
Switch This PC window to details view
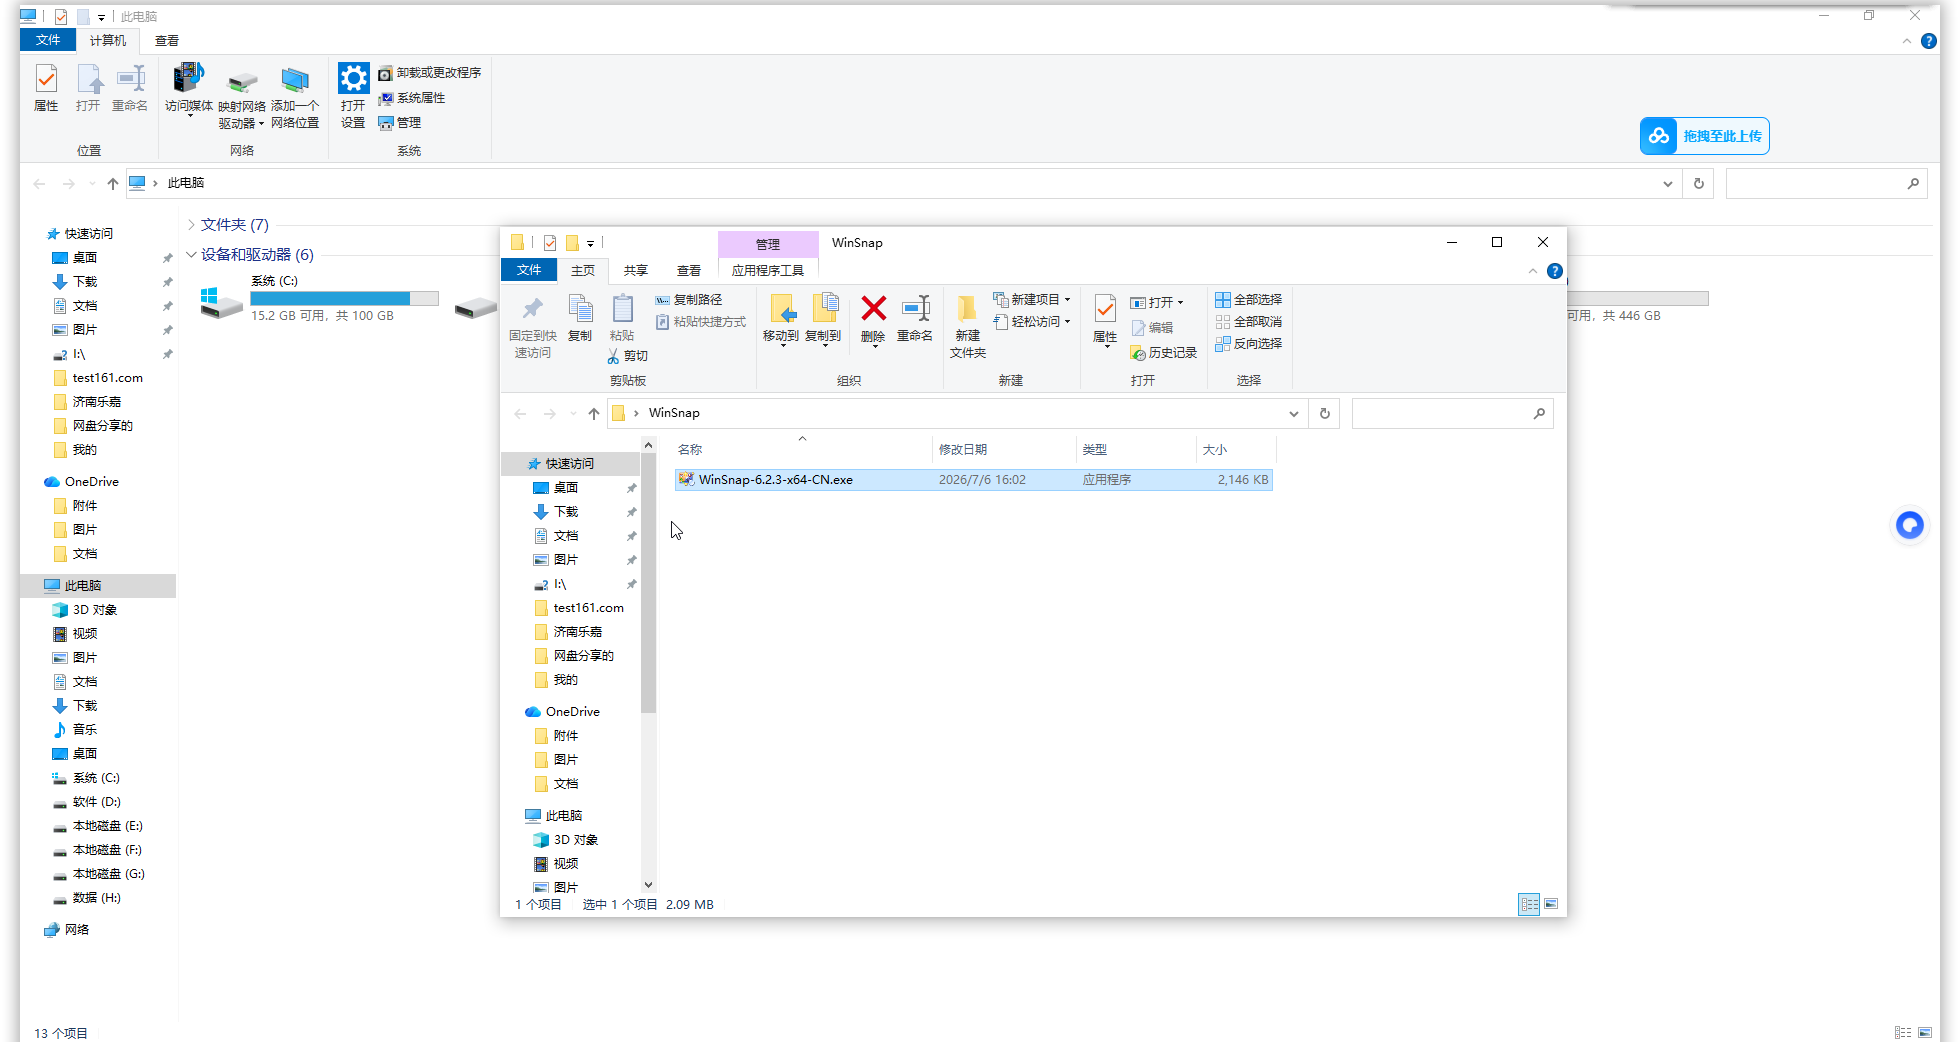pyautogui.click(x=1903, y=1032)
